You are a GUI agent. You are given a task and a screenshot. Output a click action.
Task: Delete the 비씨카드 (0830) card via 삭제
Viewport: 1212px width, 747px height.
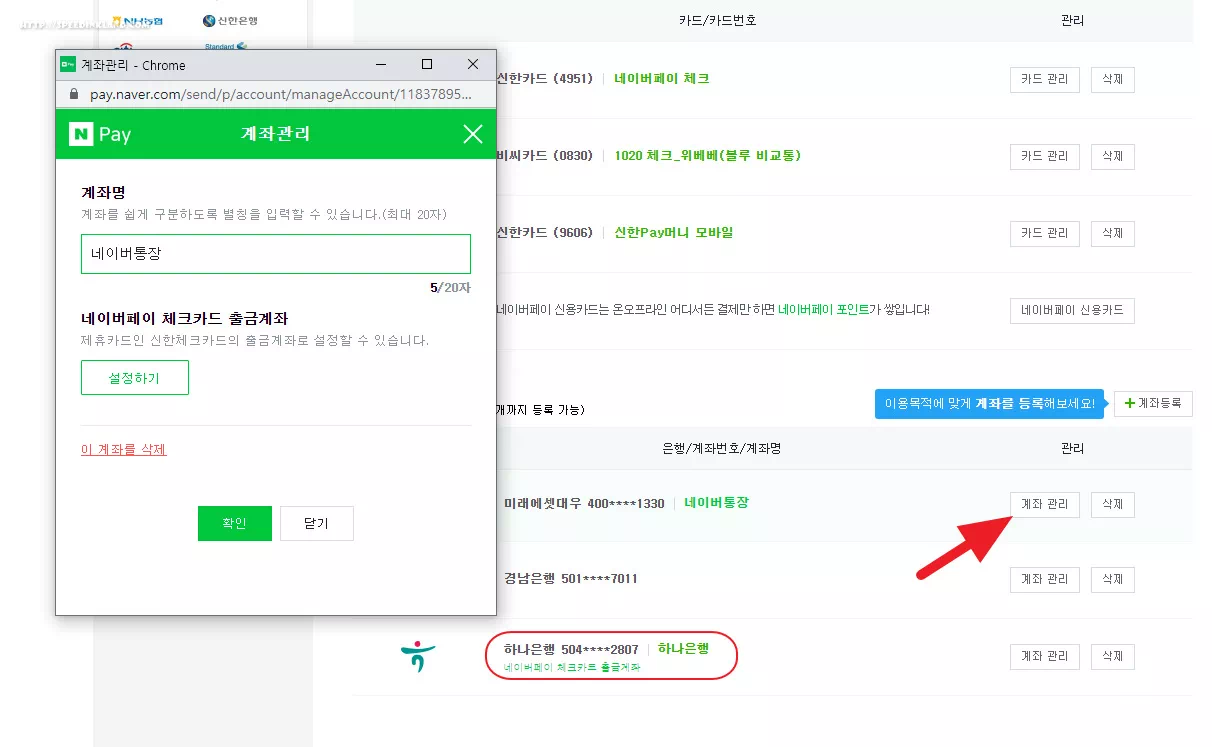[1112, 156]
